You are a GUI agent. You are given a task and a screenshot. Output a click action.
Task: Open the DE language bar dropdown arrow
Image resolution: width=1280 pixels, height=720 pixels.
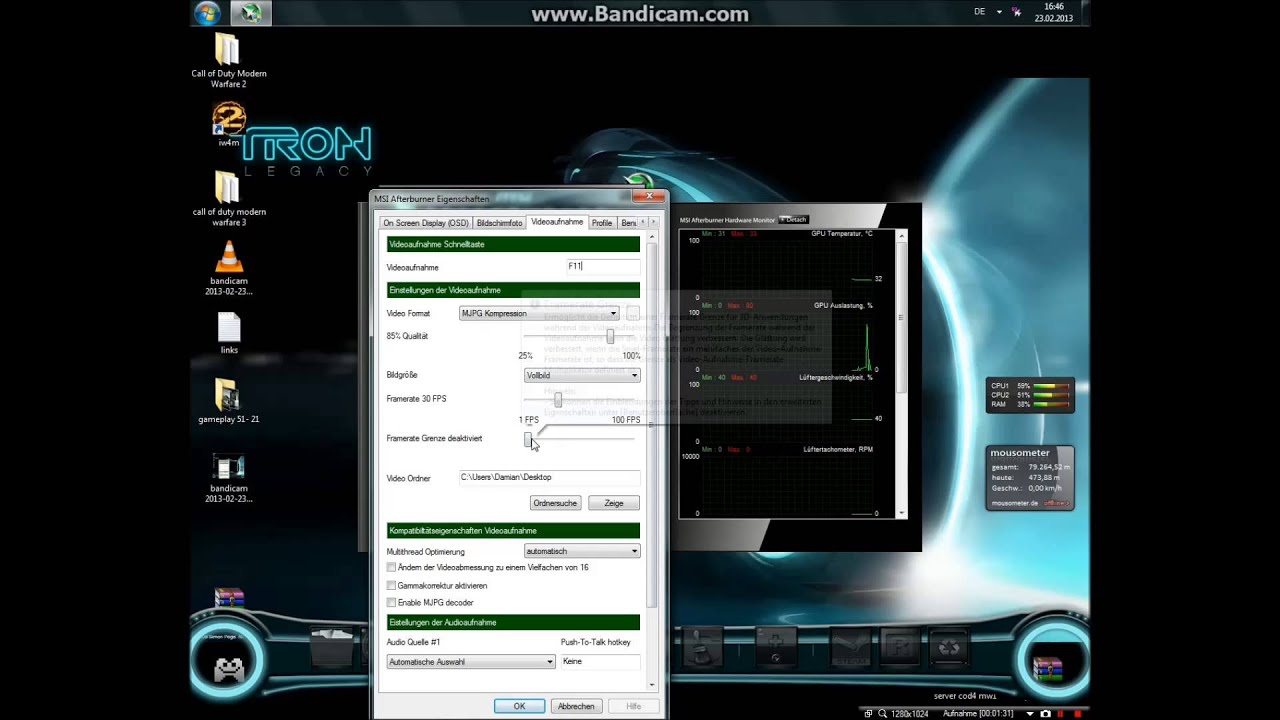[999, 12]
